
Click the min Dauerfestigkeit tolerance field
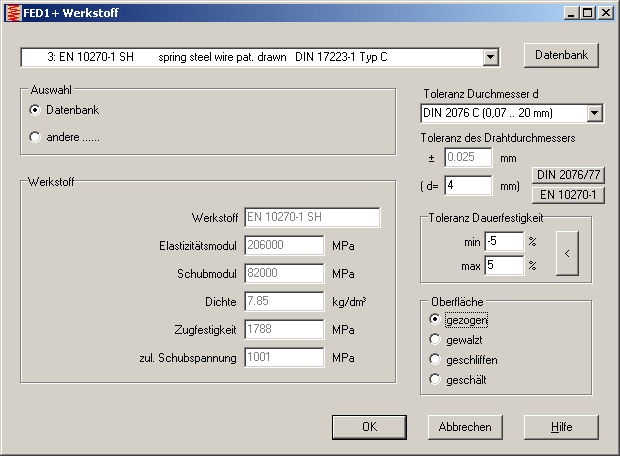tap(504, 241)
